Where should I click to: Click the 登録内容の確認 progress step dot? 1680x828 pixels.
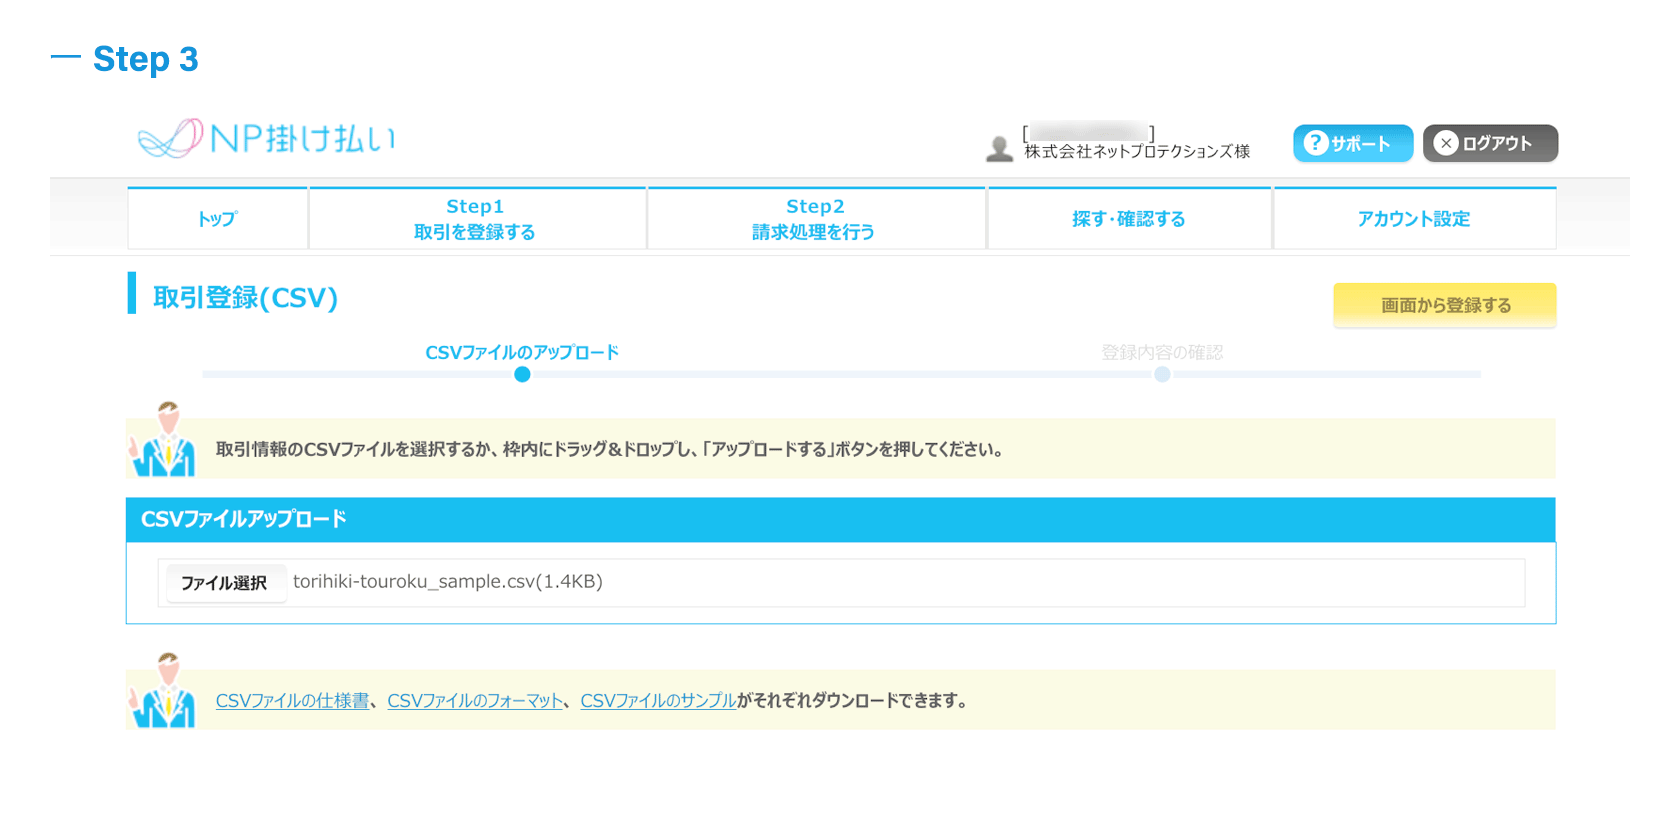point(1162,374)
